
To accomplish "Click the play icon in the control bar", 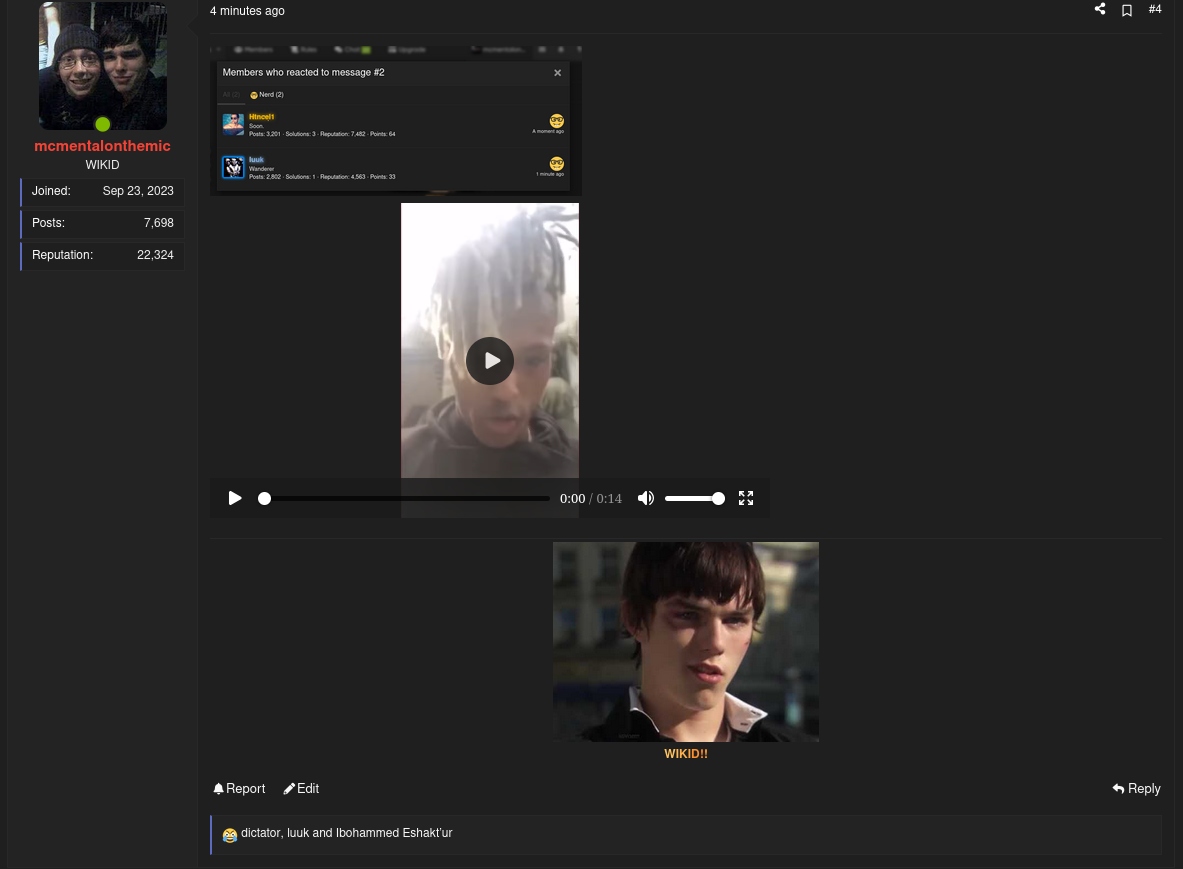I will coord(235,498).
